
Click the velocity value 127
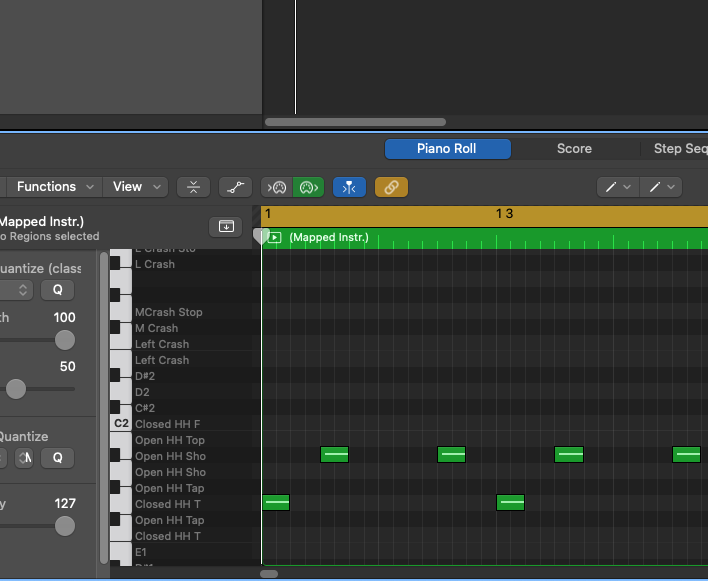65,503
